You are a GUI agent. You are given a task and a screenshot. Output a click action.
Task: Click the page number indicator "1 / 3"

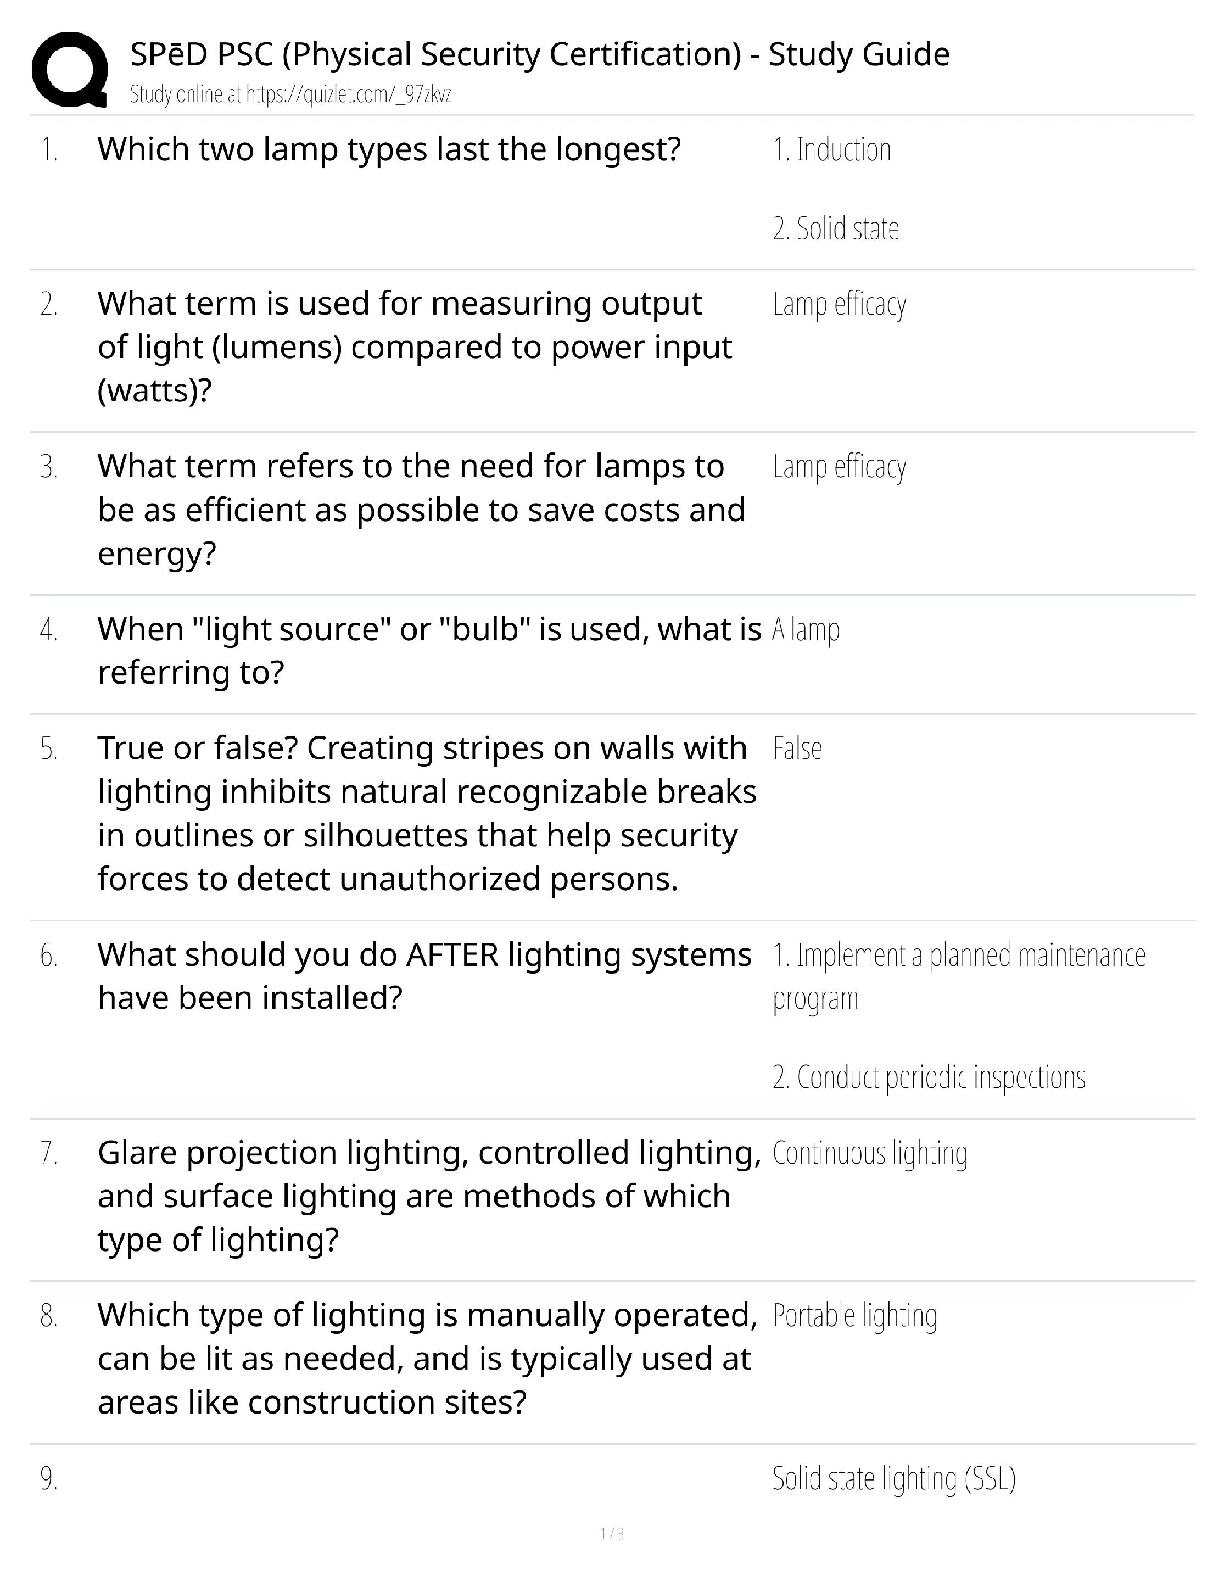(611, 1534)
